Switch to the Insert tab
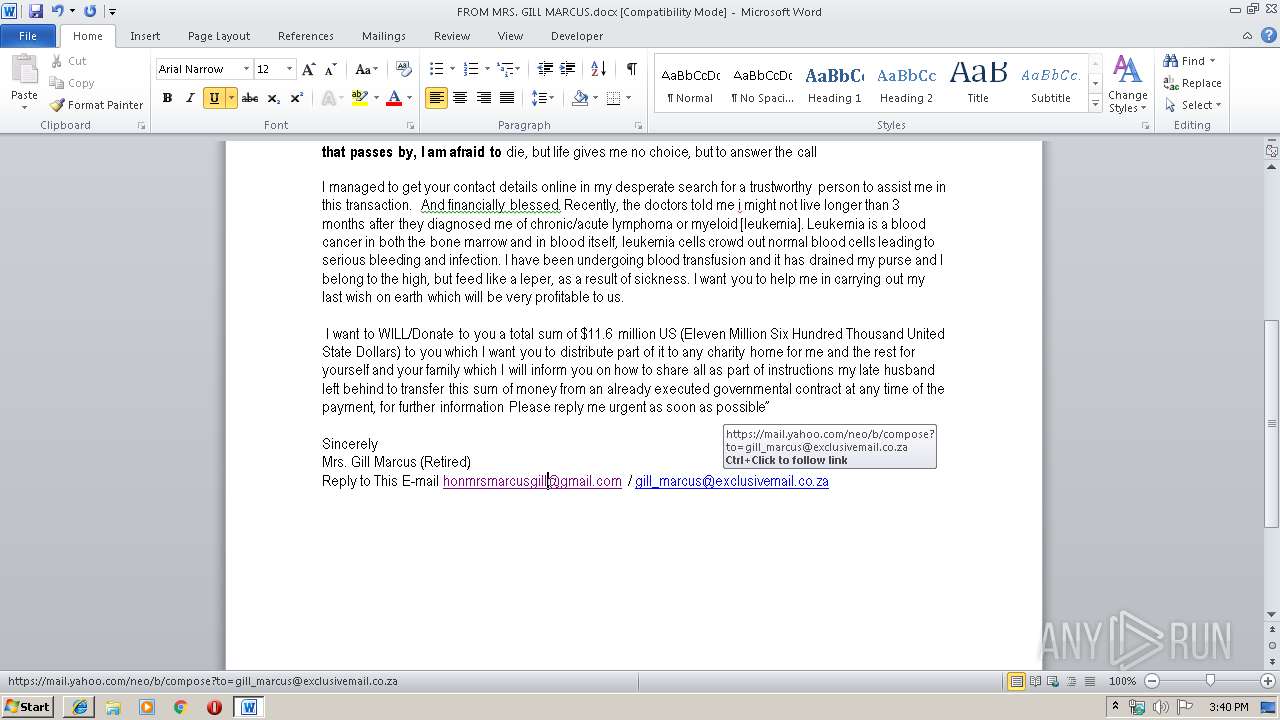 point(145,36)
